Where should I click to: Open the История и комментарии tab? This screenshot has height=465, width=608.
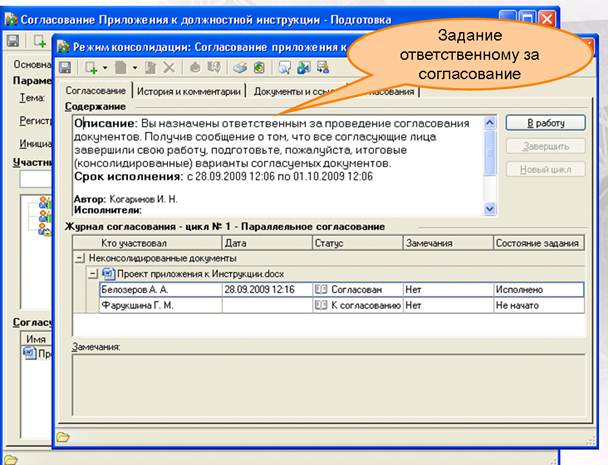tap(189, 92)
